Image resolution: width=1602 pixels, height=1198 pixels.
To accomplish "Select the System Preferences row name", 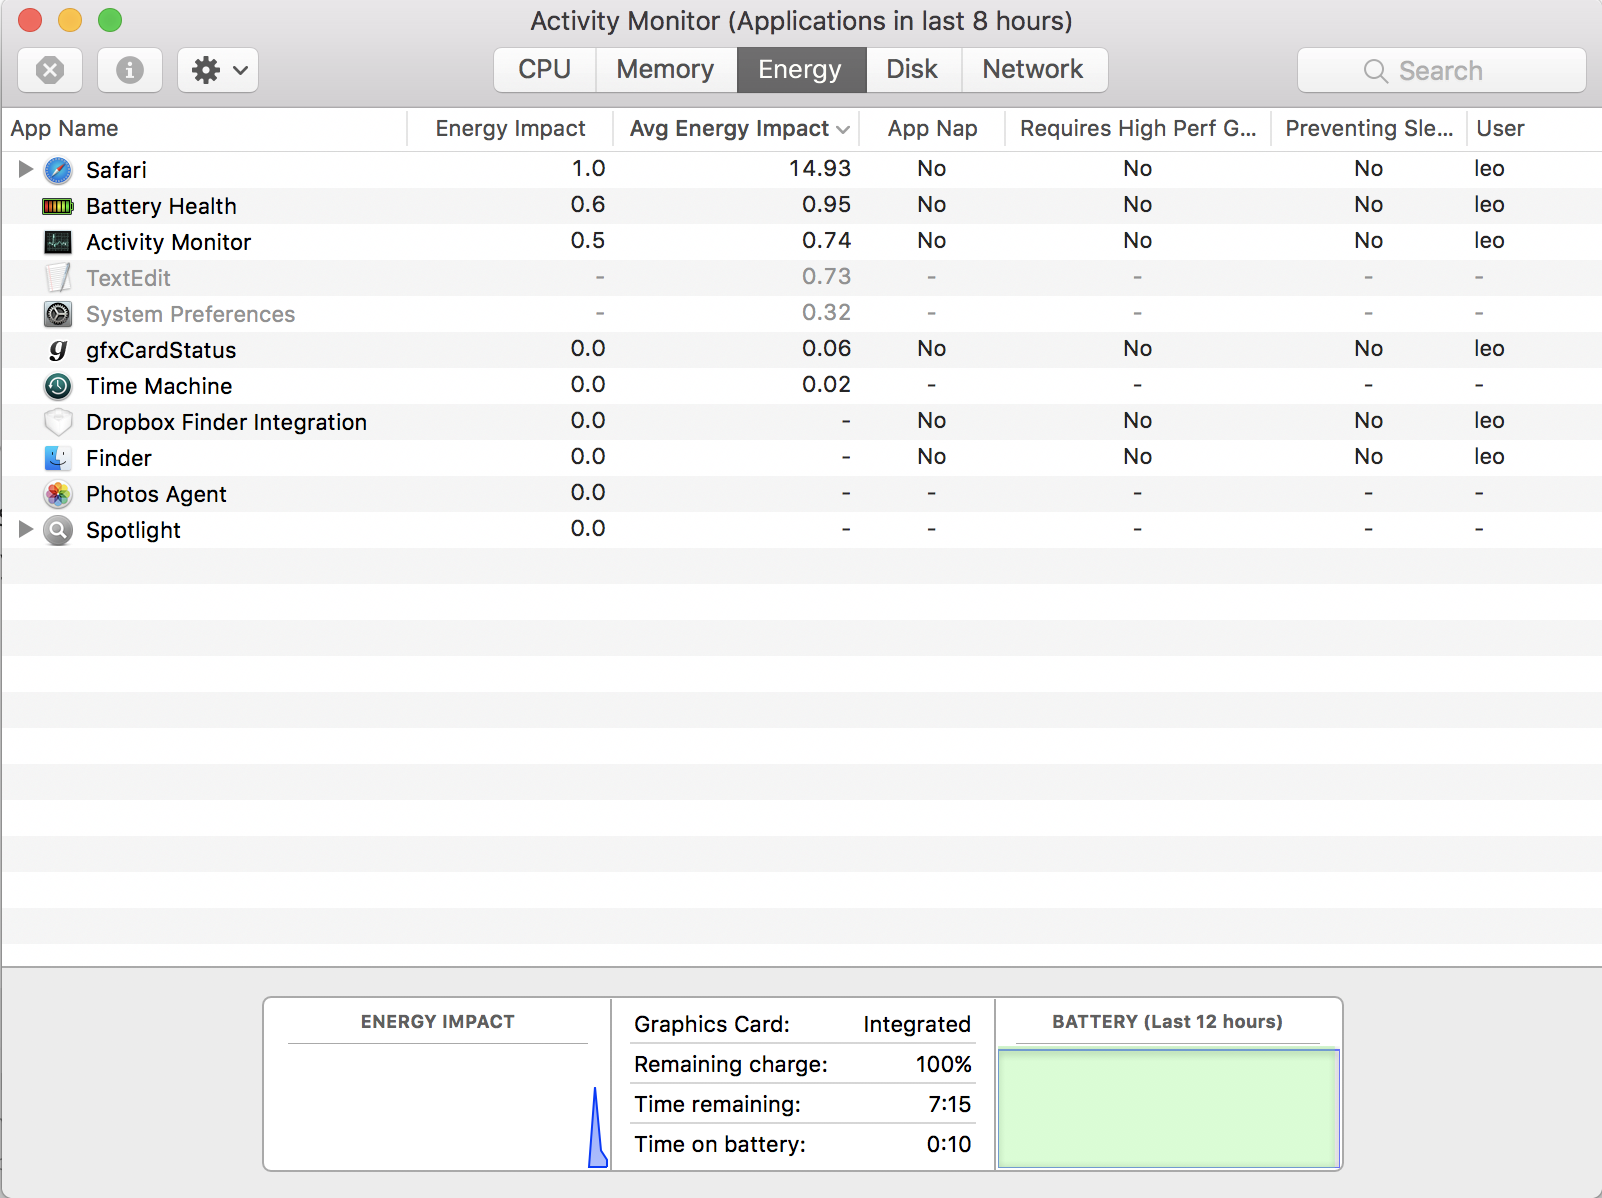I will point(190,314).
